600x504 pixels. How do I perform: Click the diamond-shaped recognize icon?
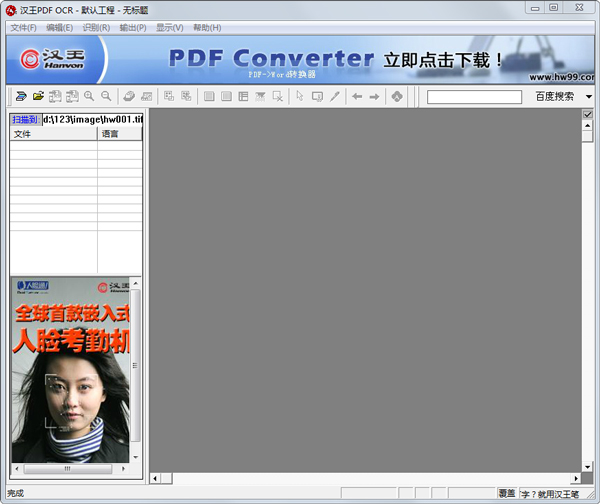tap(397, 96)
